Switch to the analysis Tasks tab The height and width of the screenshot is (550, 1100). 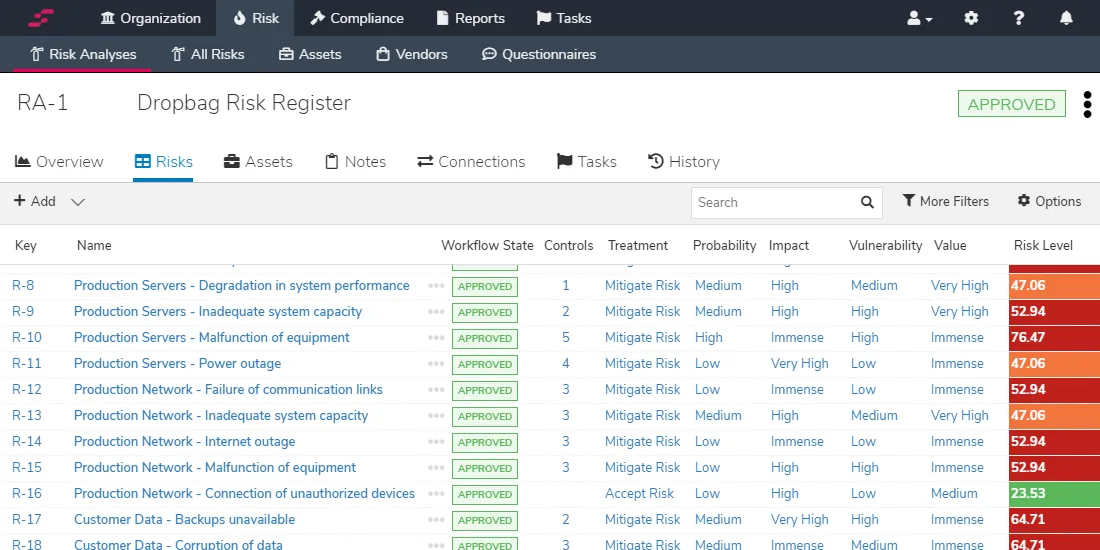[586, 161]
